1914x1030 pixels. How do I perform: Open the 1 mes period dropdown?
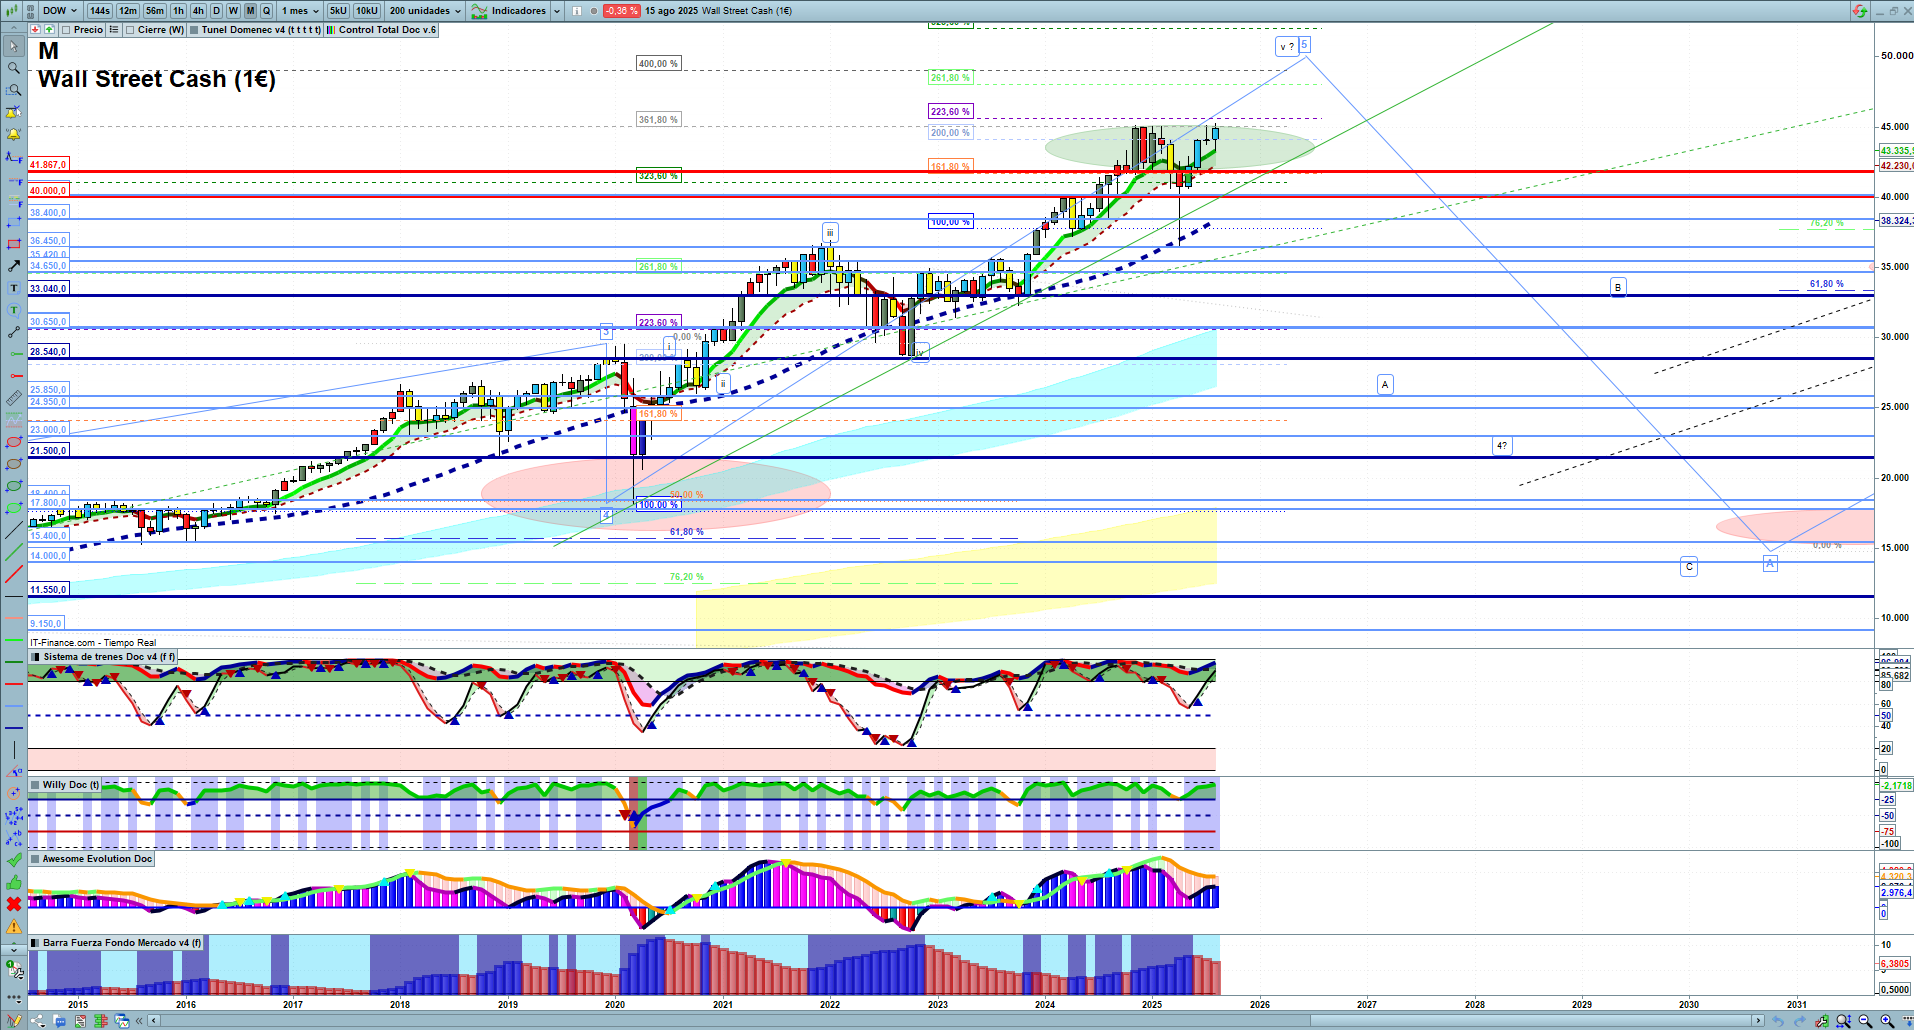tap(300, 11)
